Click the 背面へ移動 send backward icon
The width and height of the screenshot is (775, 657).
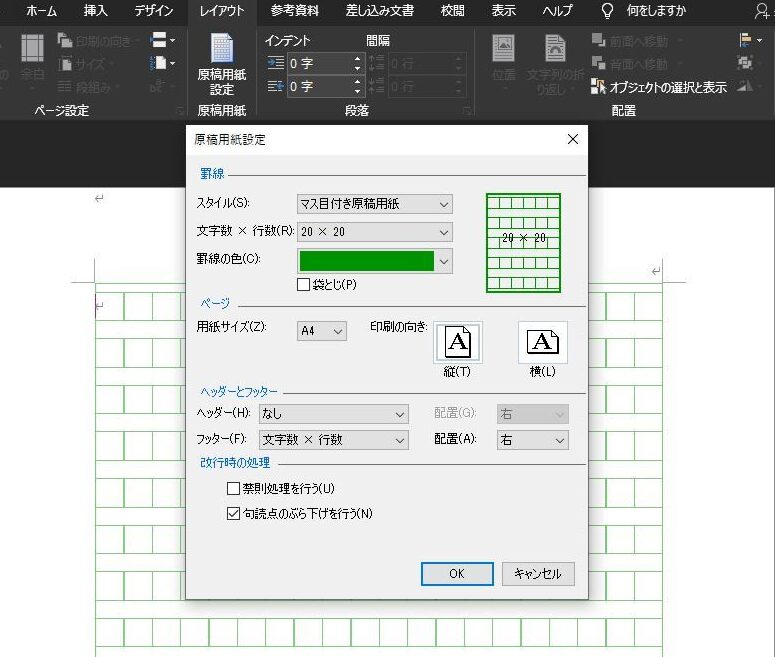(599, 63)
